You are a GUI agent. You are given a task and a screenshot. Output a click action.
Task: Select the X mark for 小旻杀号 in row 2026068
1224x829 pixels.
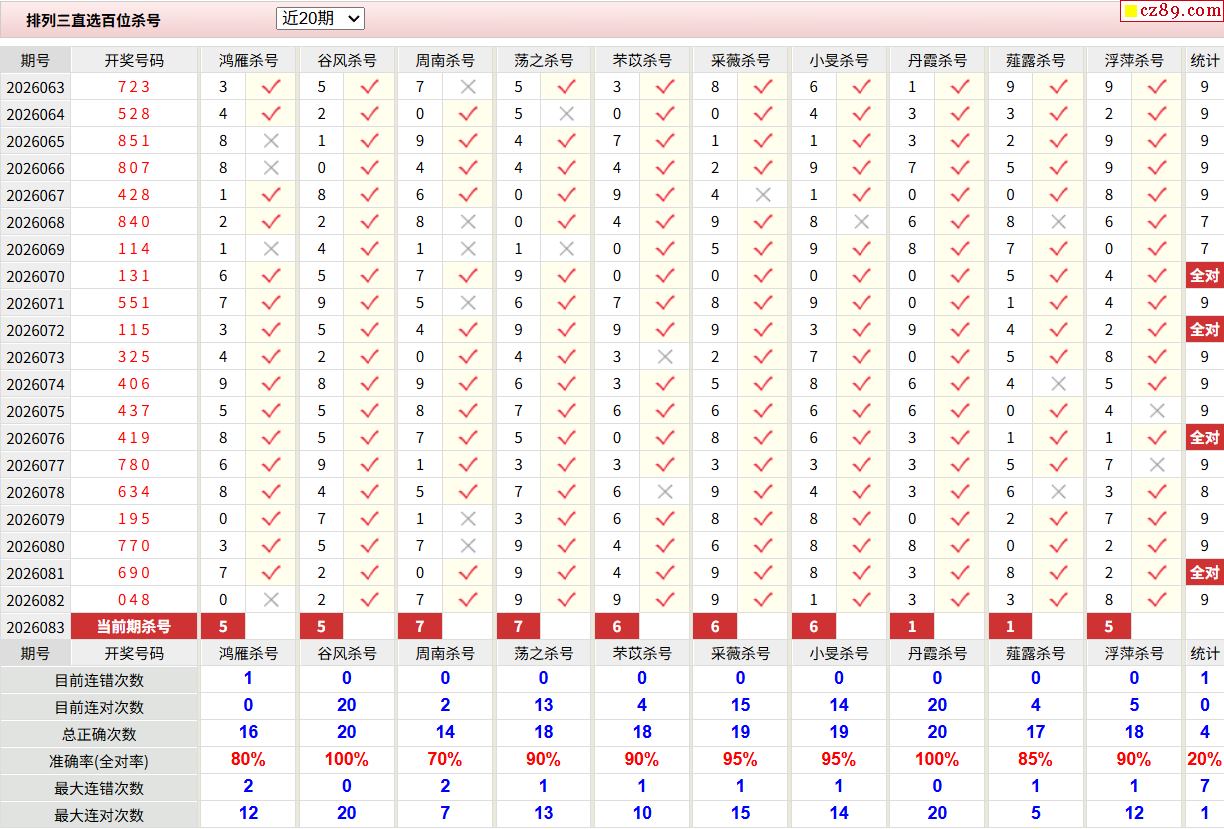point(861,222)
